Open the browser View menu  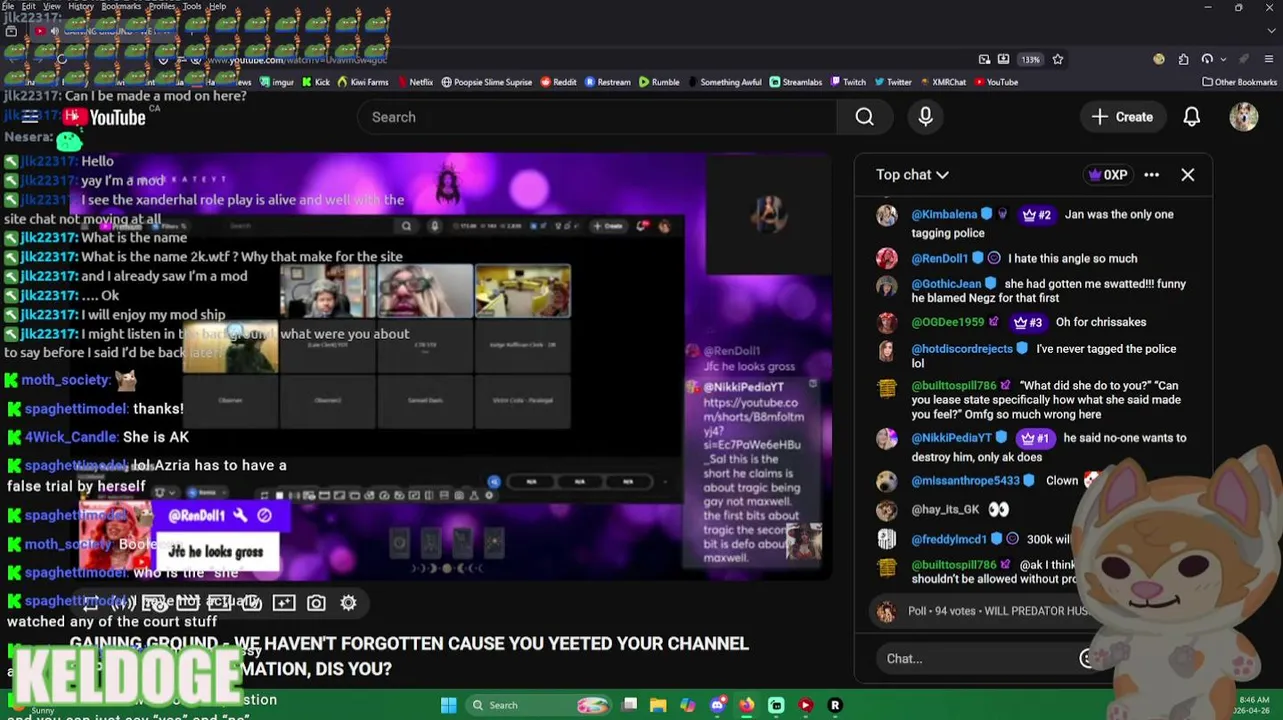click(52, 6)
